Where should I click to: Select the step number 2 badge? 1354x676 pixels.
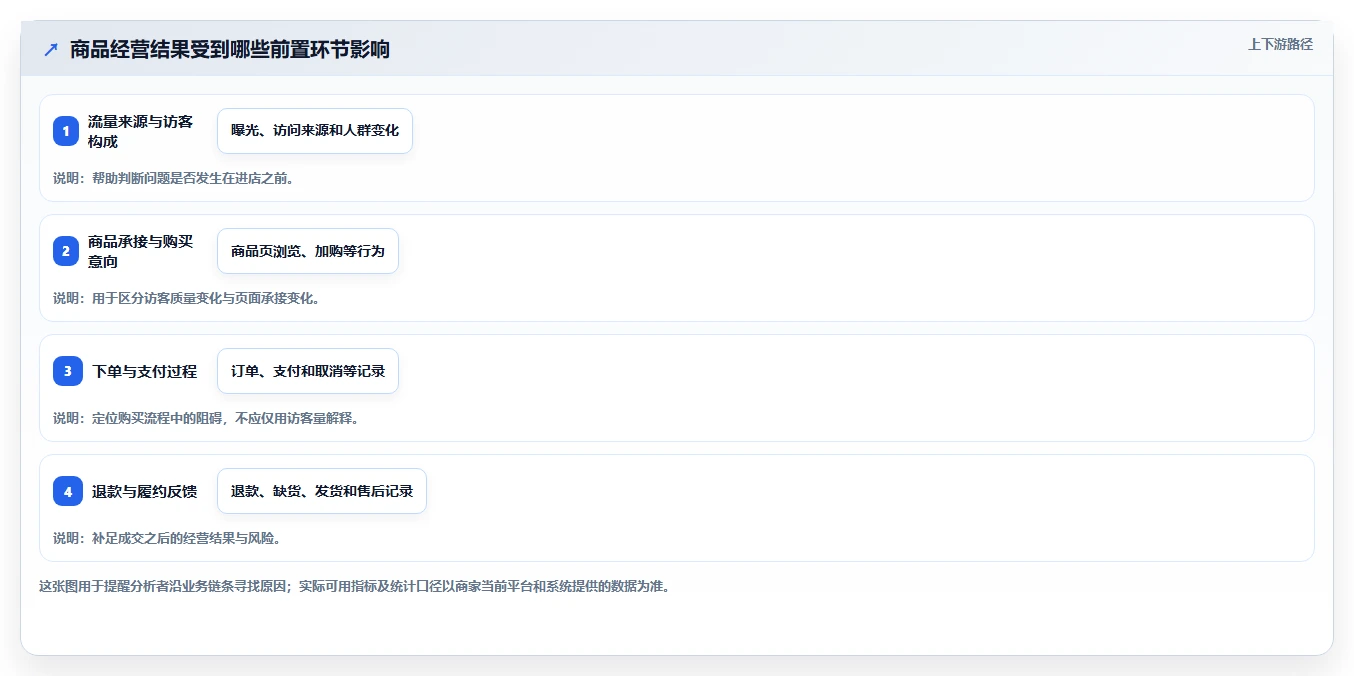[x=66, y=251]
